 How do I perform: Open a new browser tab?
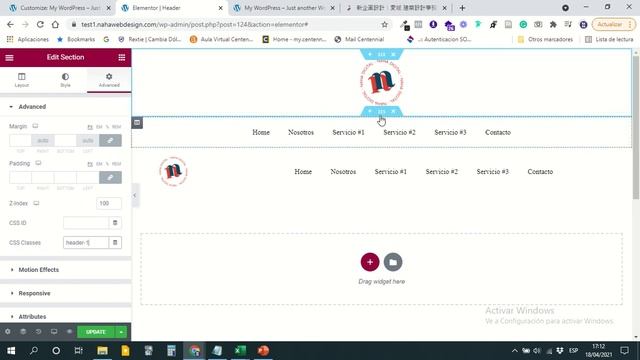pos(462,8)
